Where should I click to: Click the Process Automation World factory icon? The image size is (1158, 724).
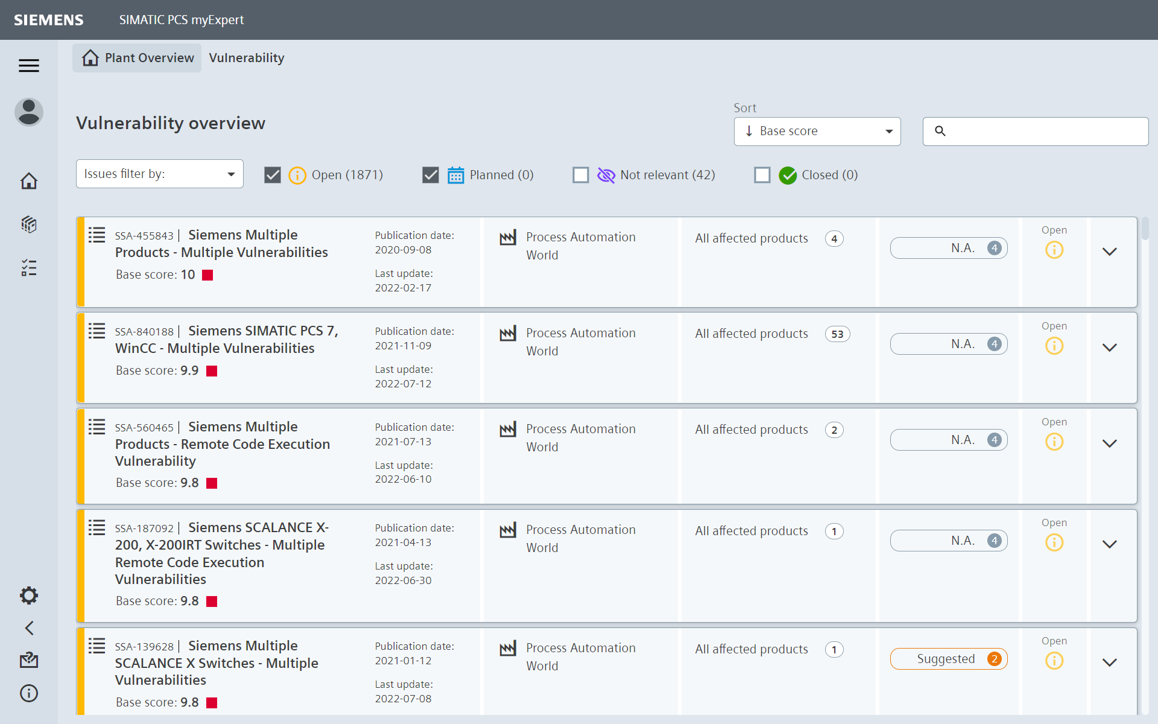pos(509,237)
